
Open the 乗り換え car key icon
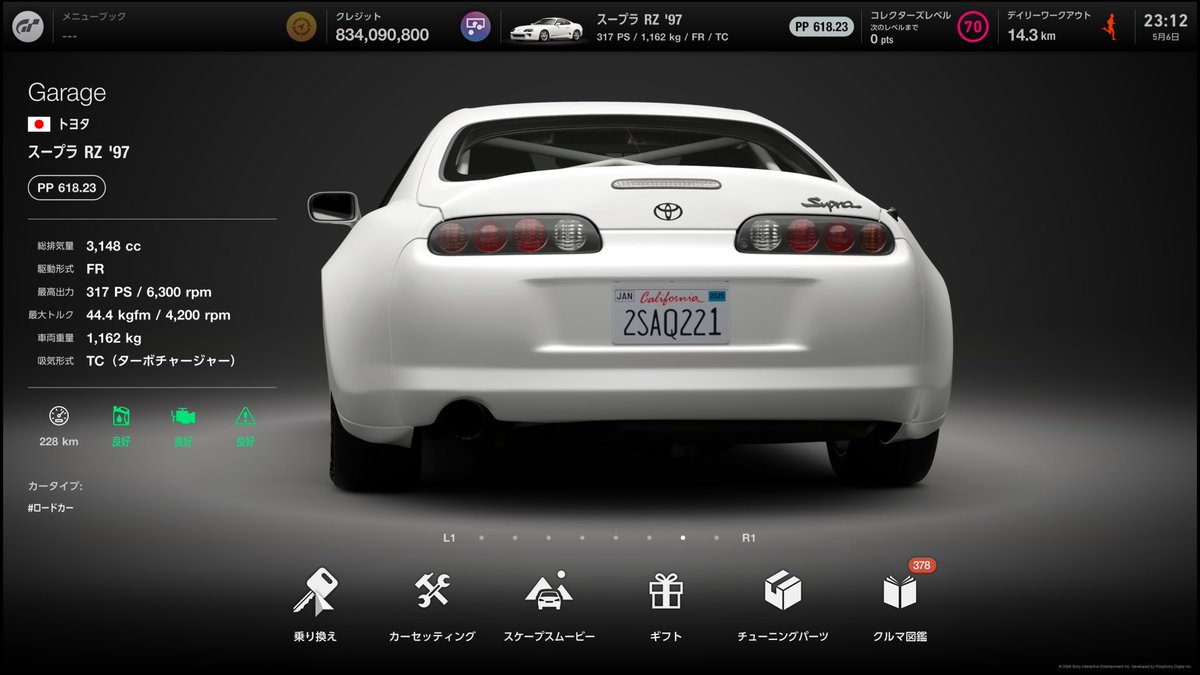[316, 592]
